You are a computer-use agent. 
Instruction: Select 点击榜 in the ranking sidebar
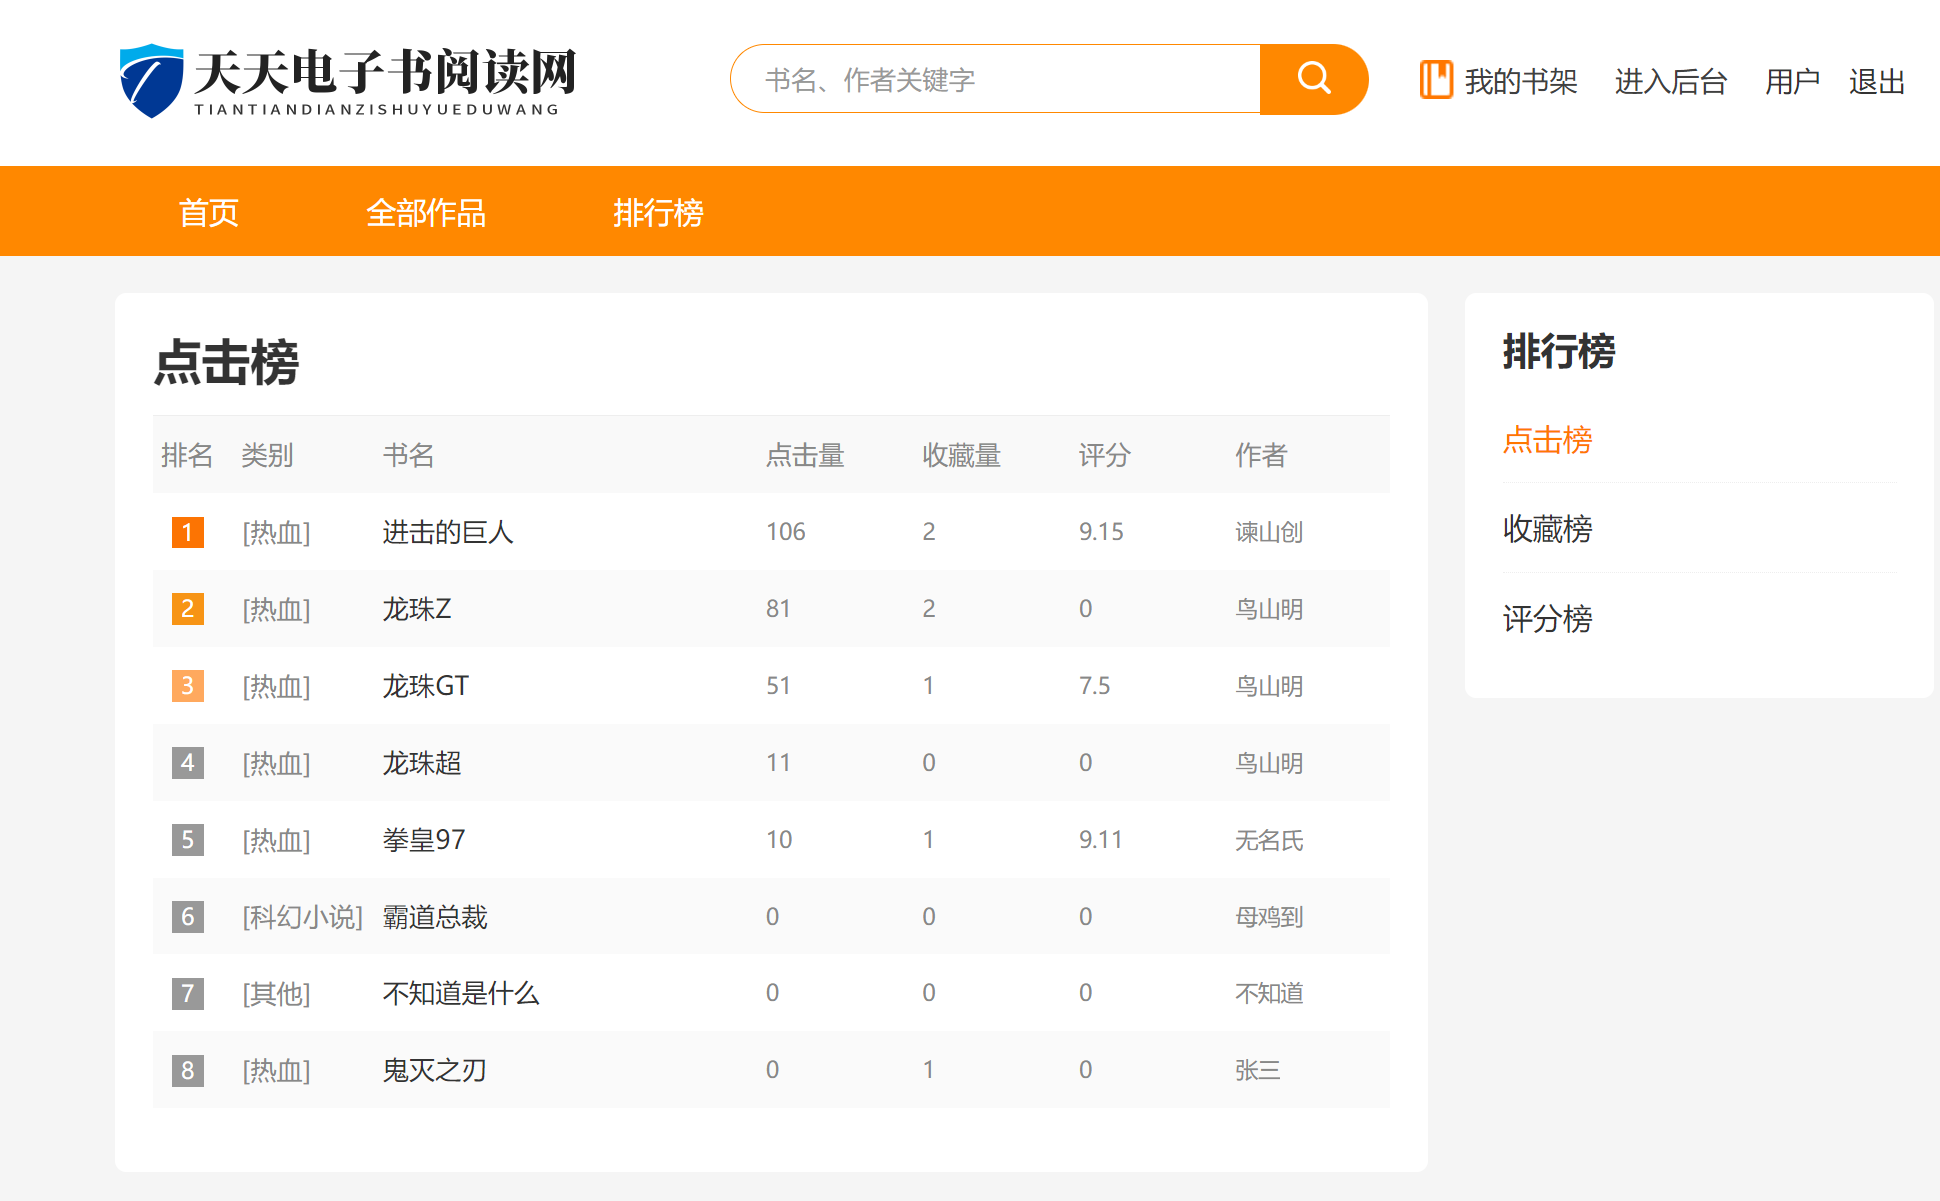click(1547, 439)
